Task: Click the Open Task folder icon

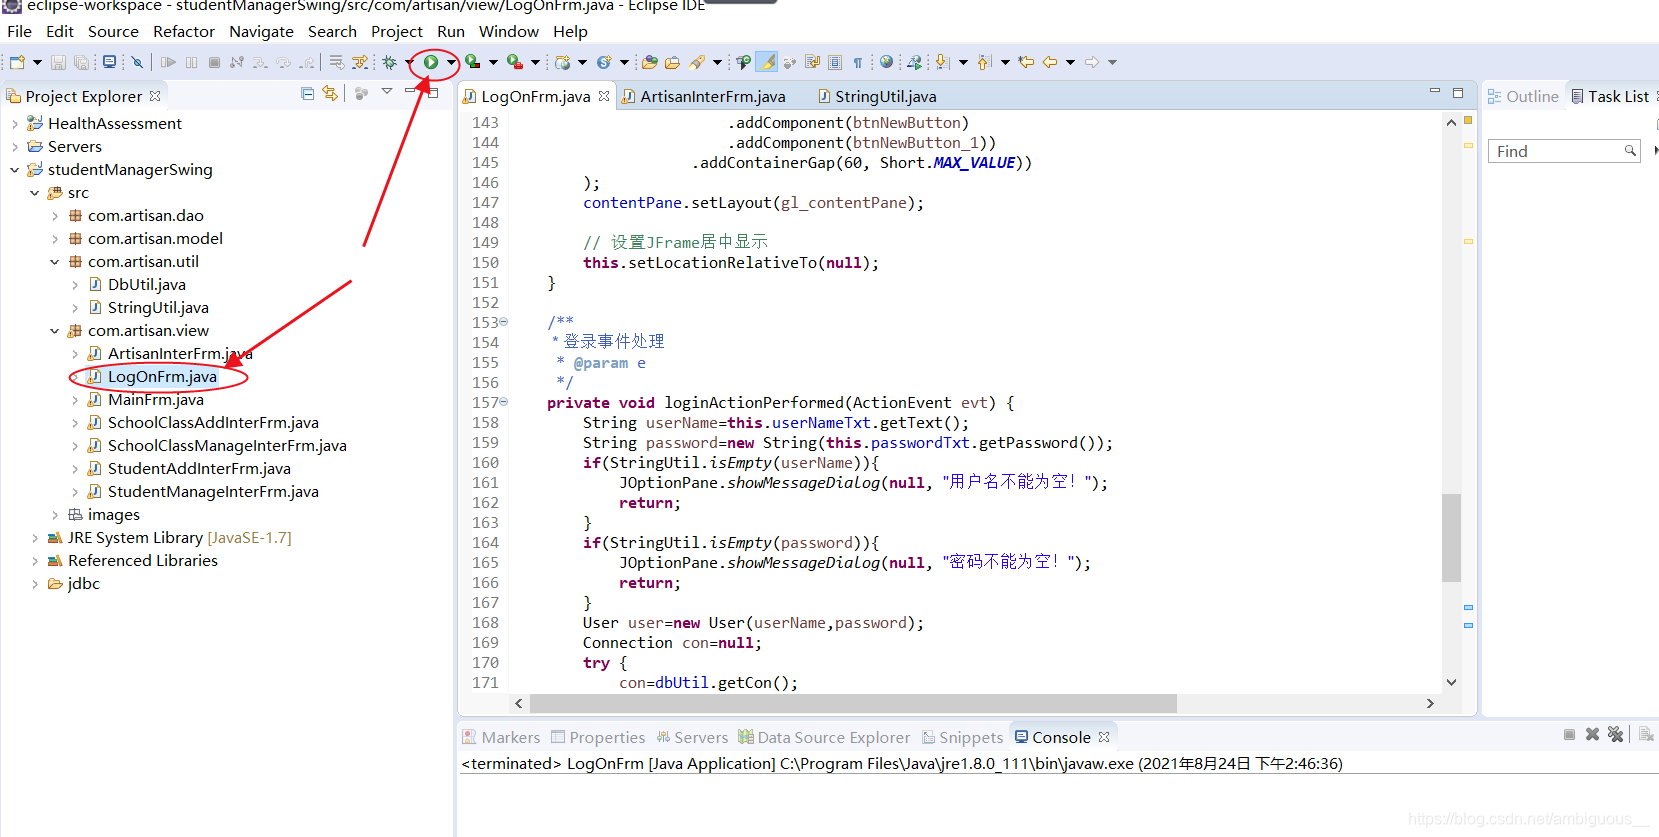Action: [672, 62]
